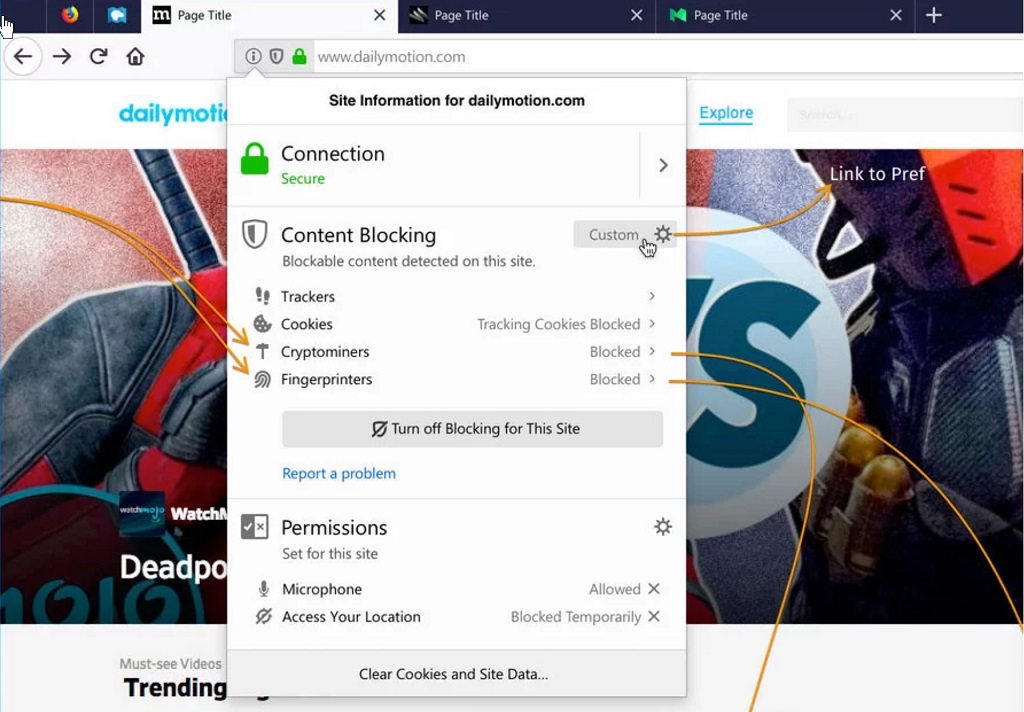
Task: Close the first Page Title tab
Action: [379, 15]
